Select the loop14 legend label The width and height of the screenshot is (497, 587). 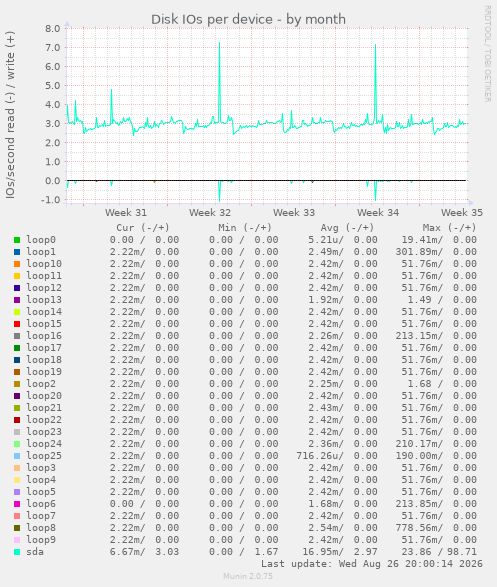coord(44,312)
